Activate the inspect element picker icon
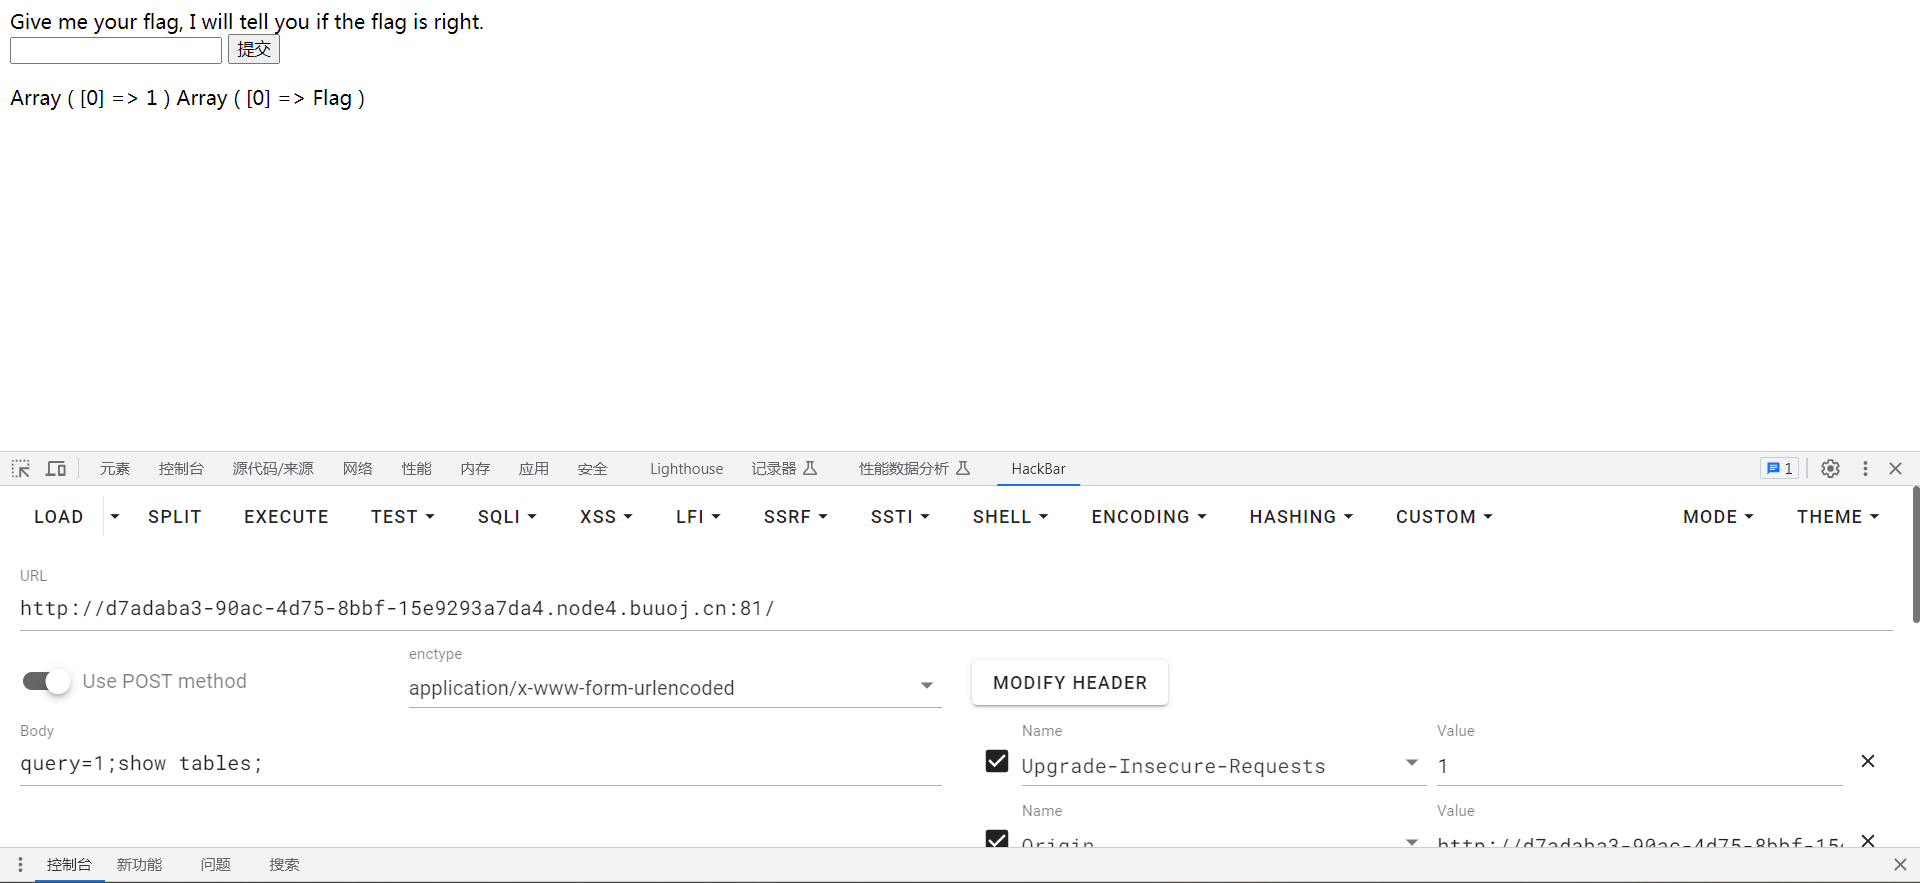The height and width of the screenshot is (883, 1920). tap(21, 469)
